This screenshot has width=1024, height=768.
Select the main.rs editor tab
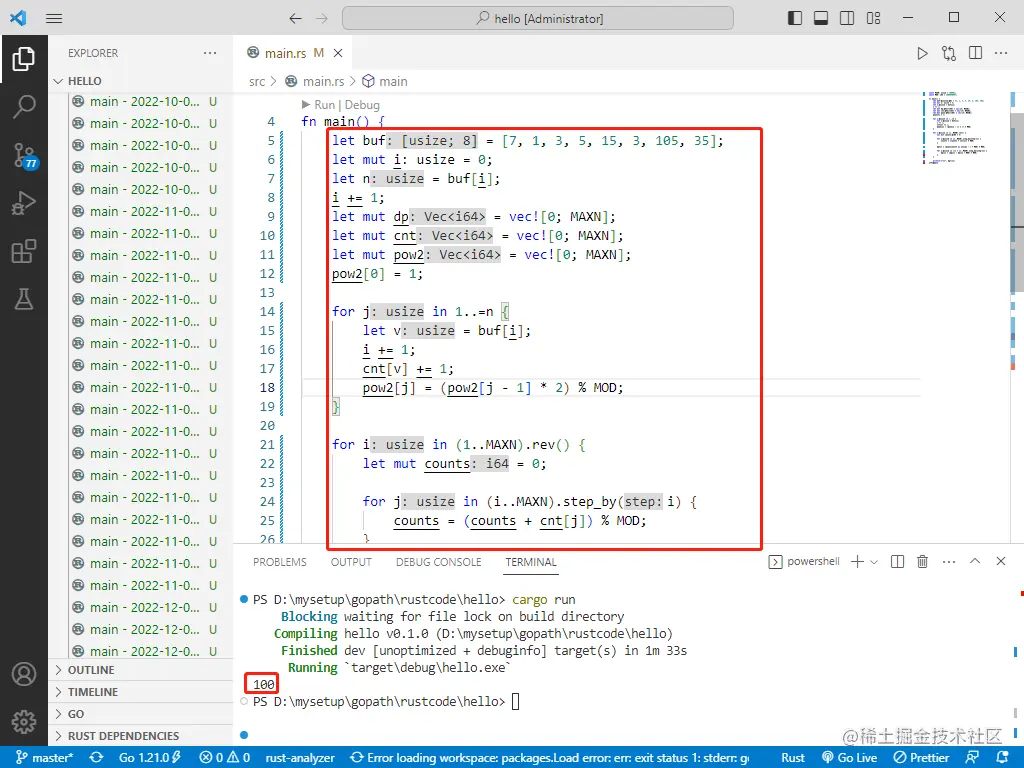[294, 53]
